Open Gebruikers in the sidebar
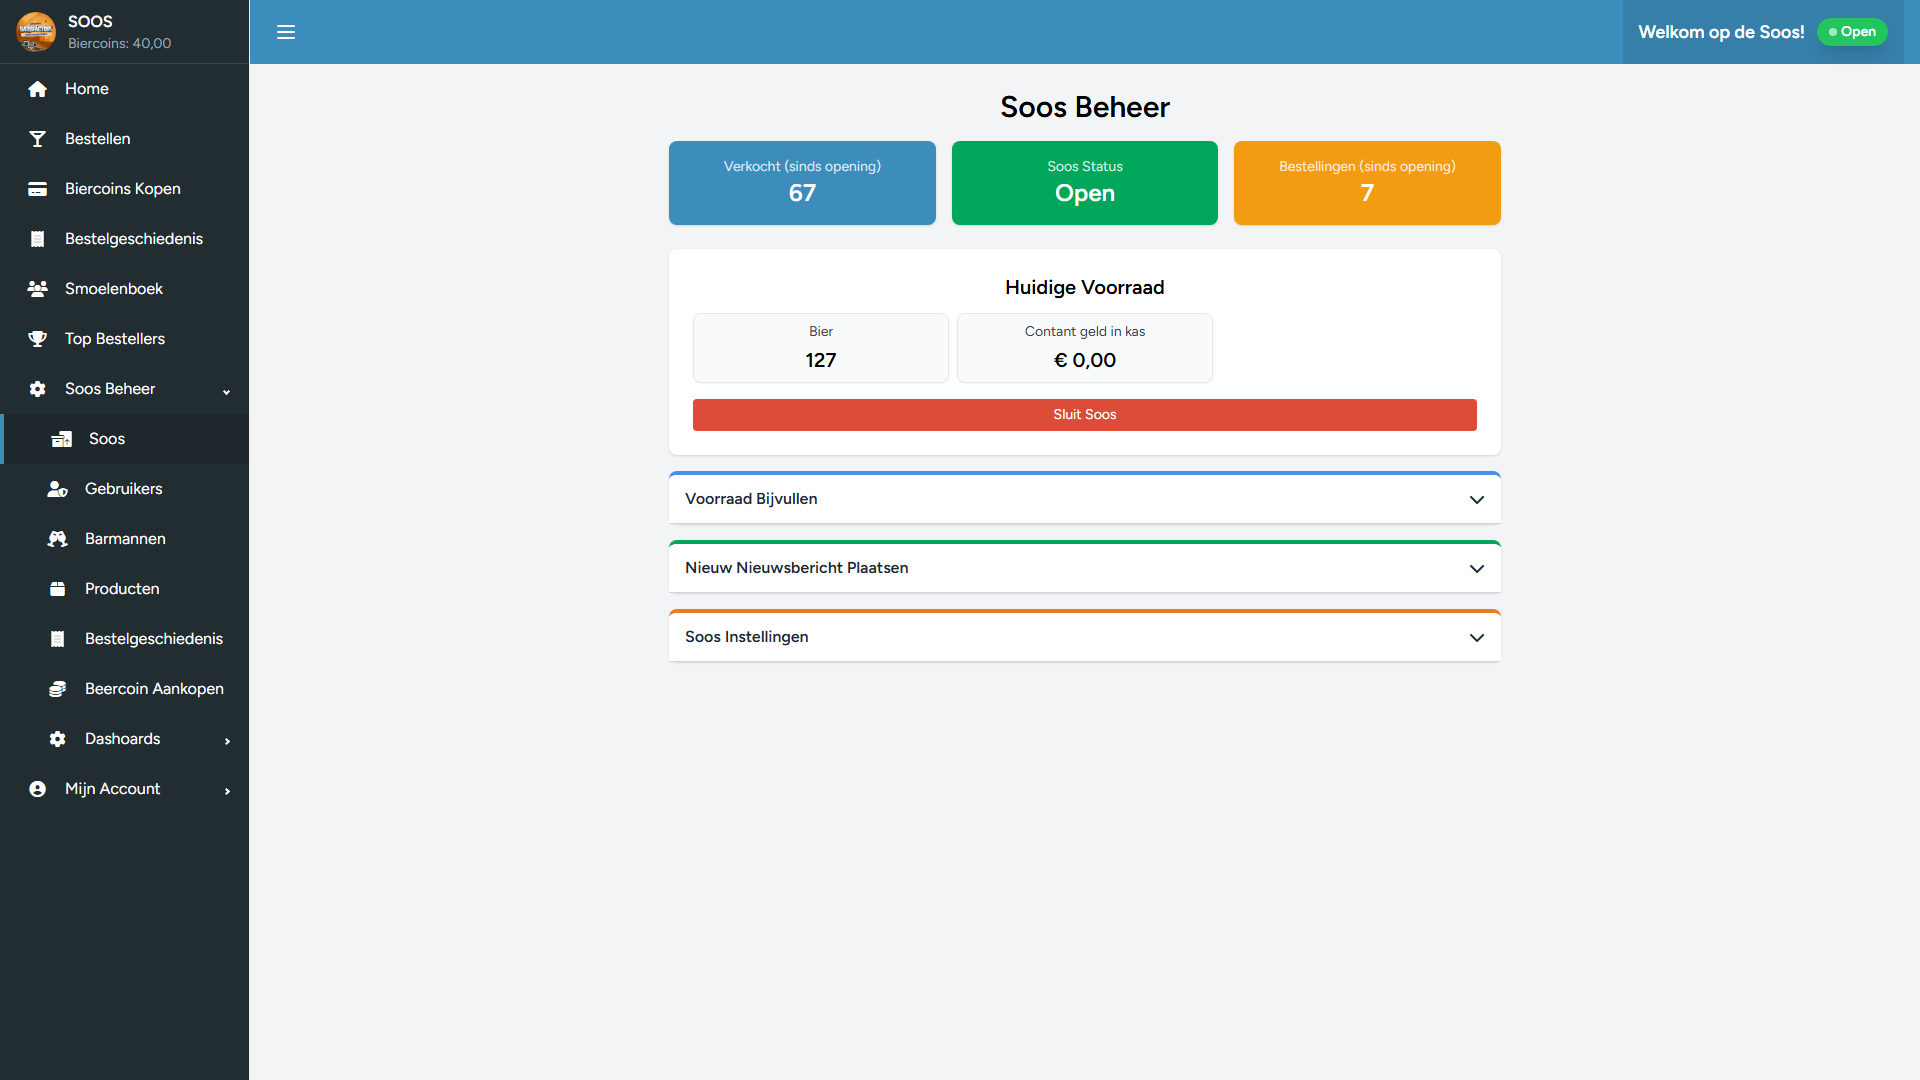 tap(123, 489)
